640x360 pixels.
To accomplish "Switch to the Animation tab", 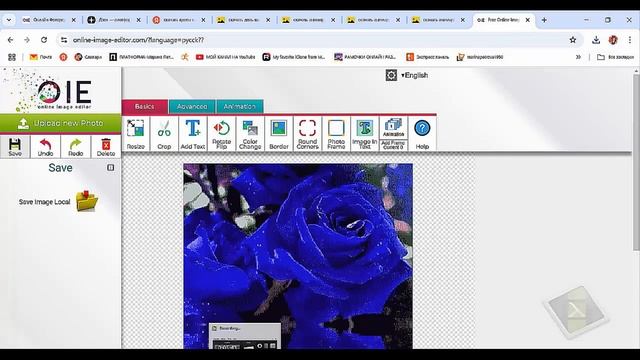I will pyautogui.click(x=240, y=107).
